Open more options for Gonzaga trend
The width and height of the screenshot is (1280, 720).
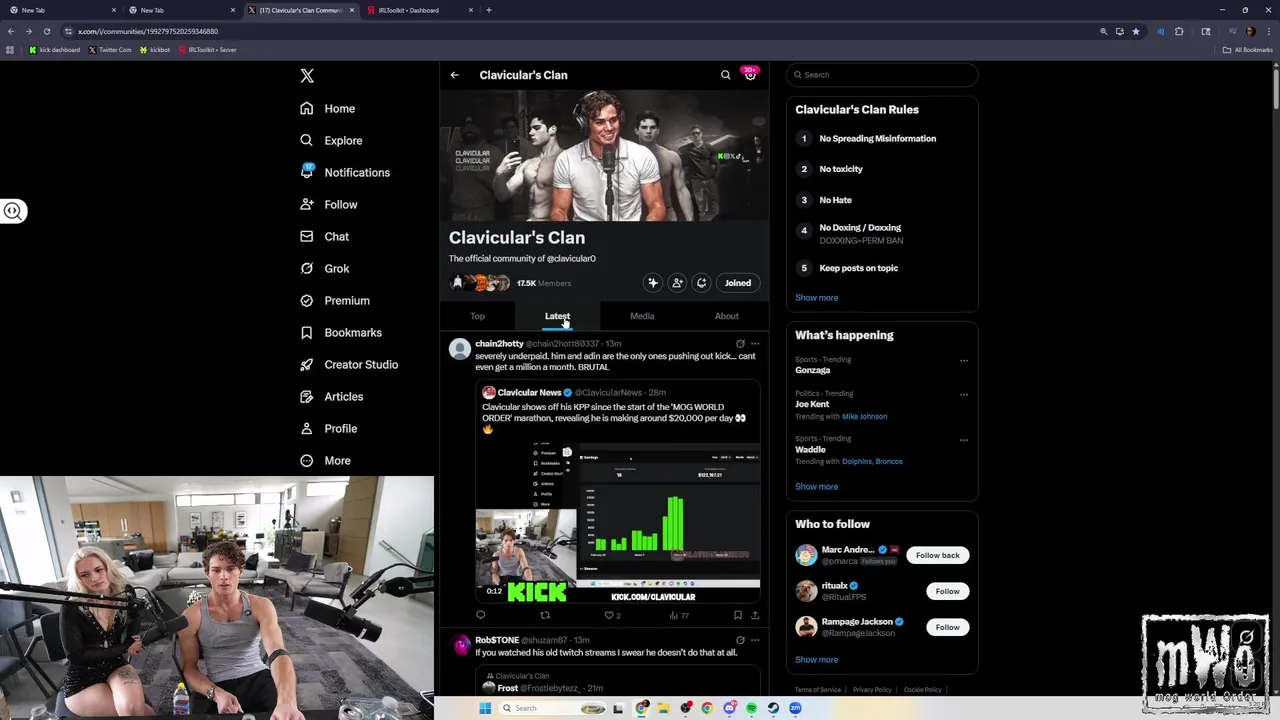(964, 360)
